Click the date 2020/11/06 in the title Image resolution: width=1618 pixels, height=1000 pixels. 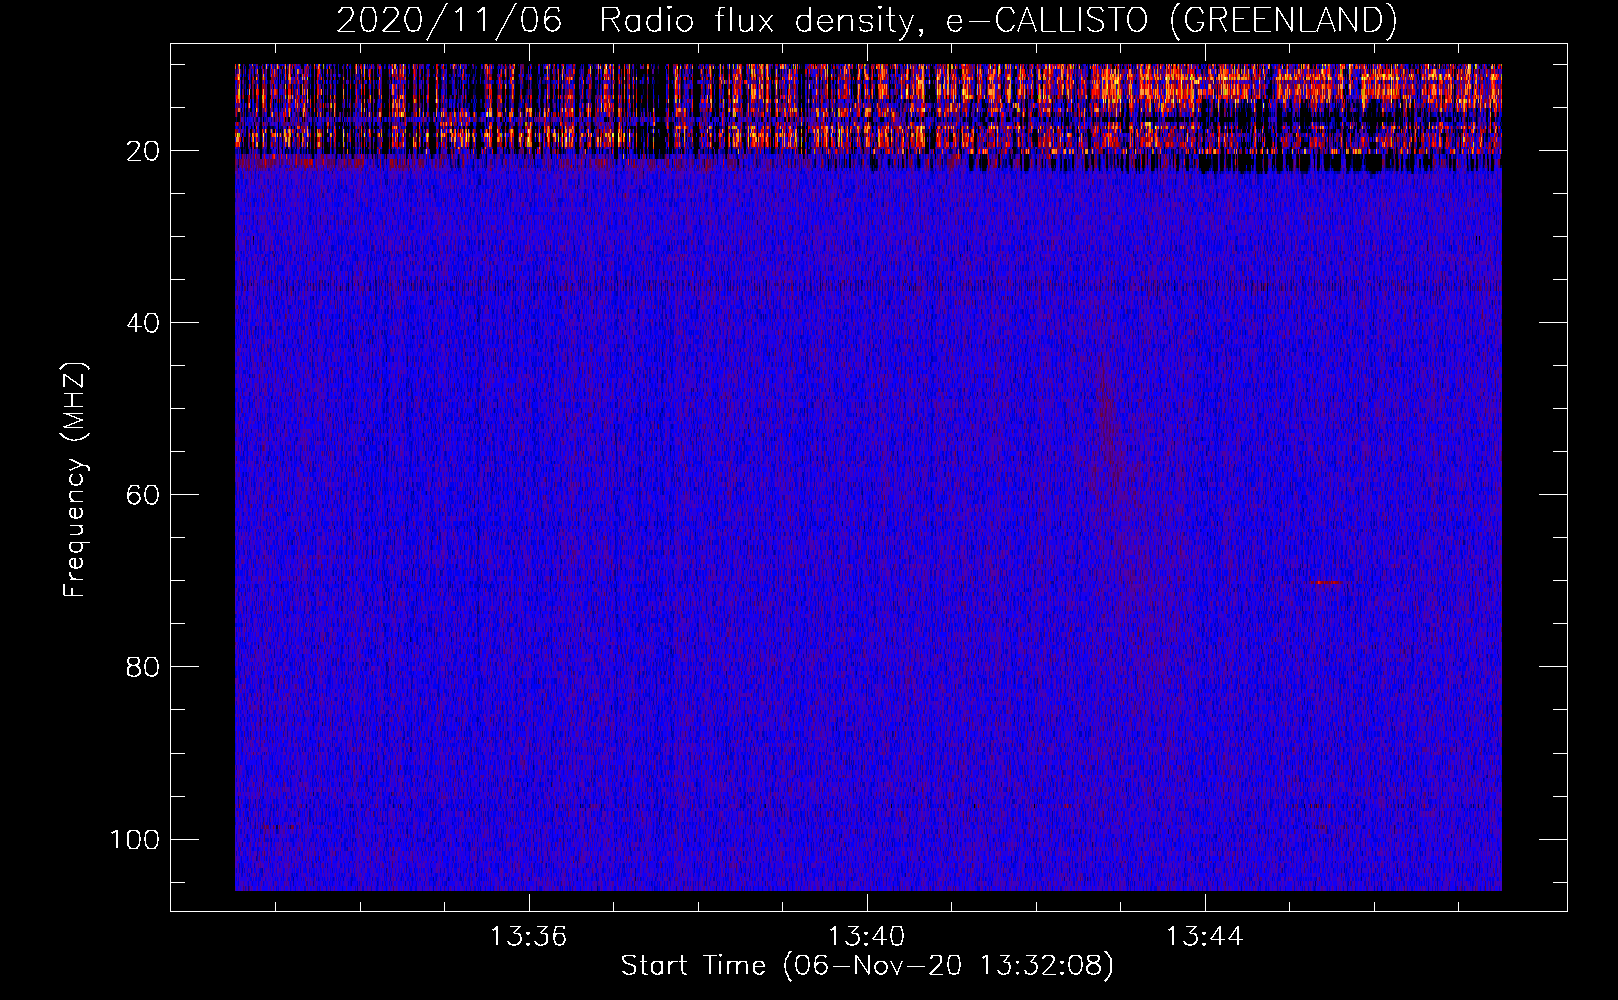pos(449,20)
